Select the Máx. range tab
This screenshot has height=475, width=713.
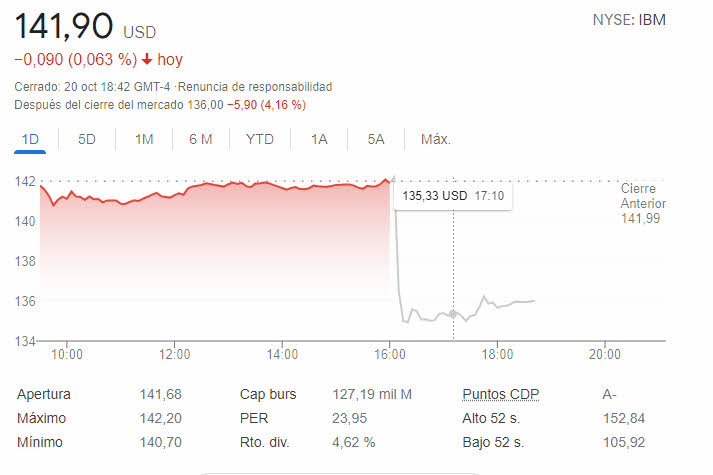[436, 140]
